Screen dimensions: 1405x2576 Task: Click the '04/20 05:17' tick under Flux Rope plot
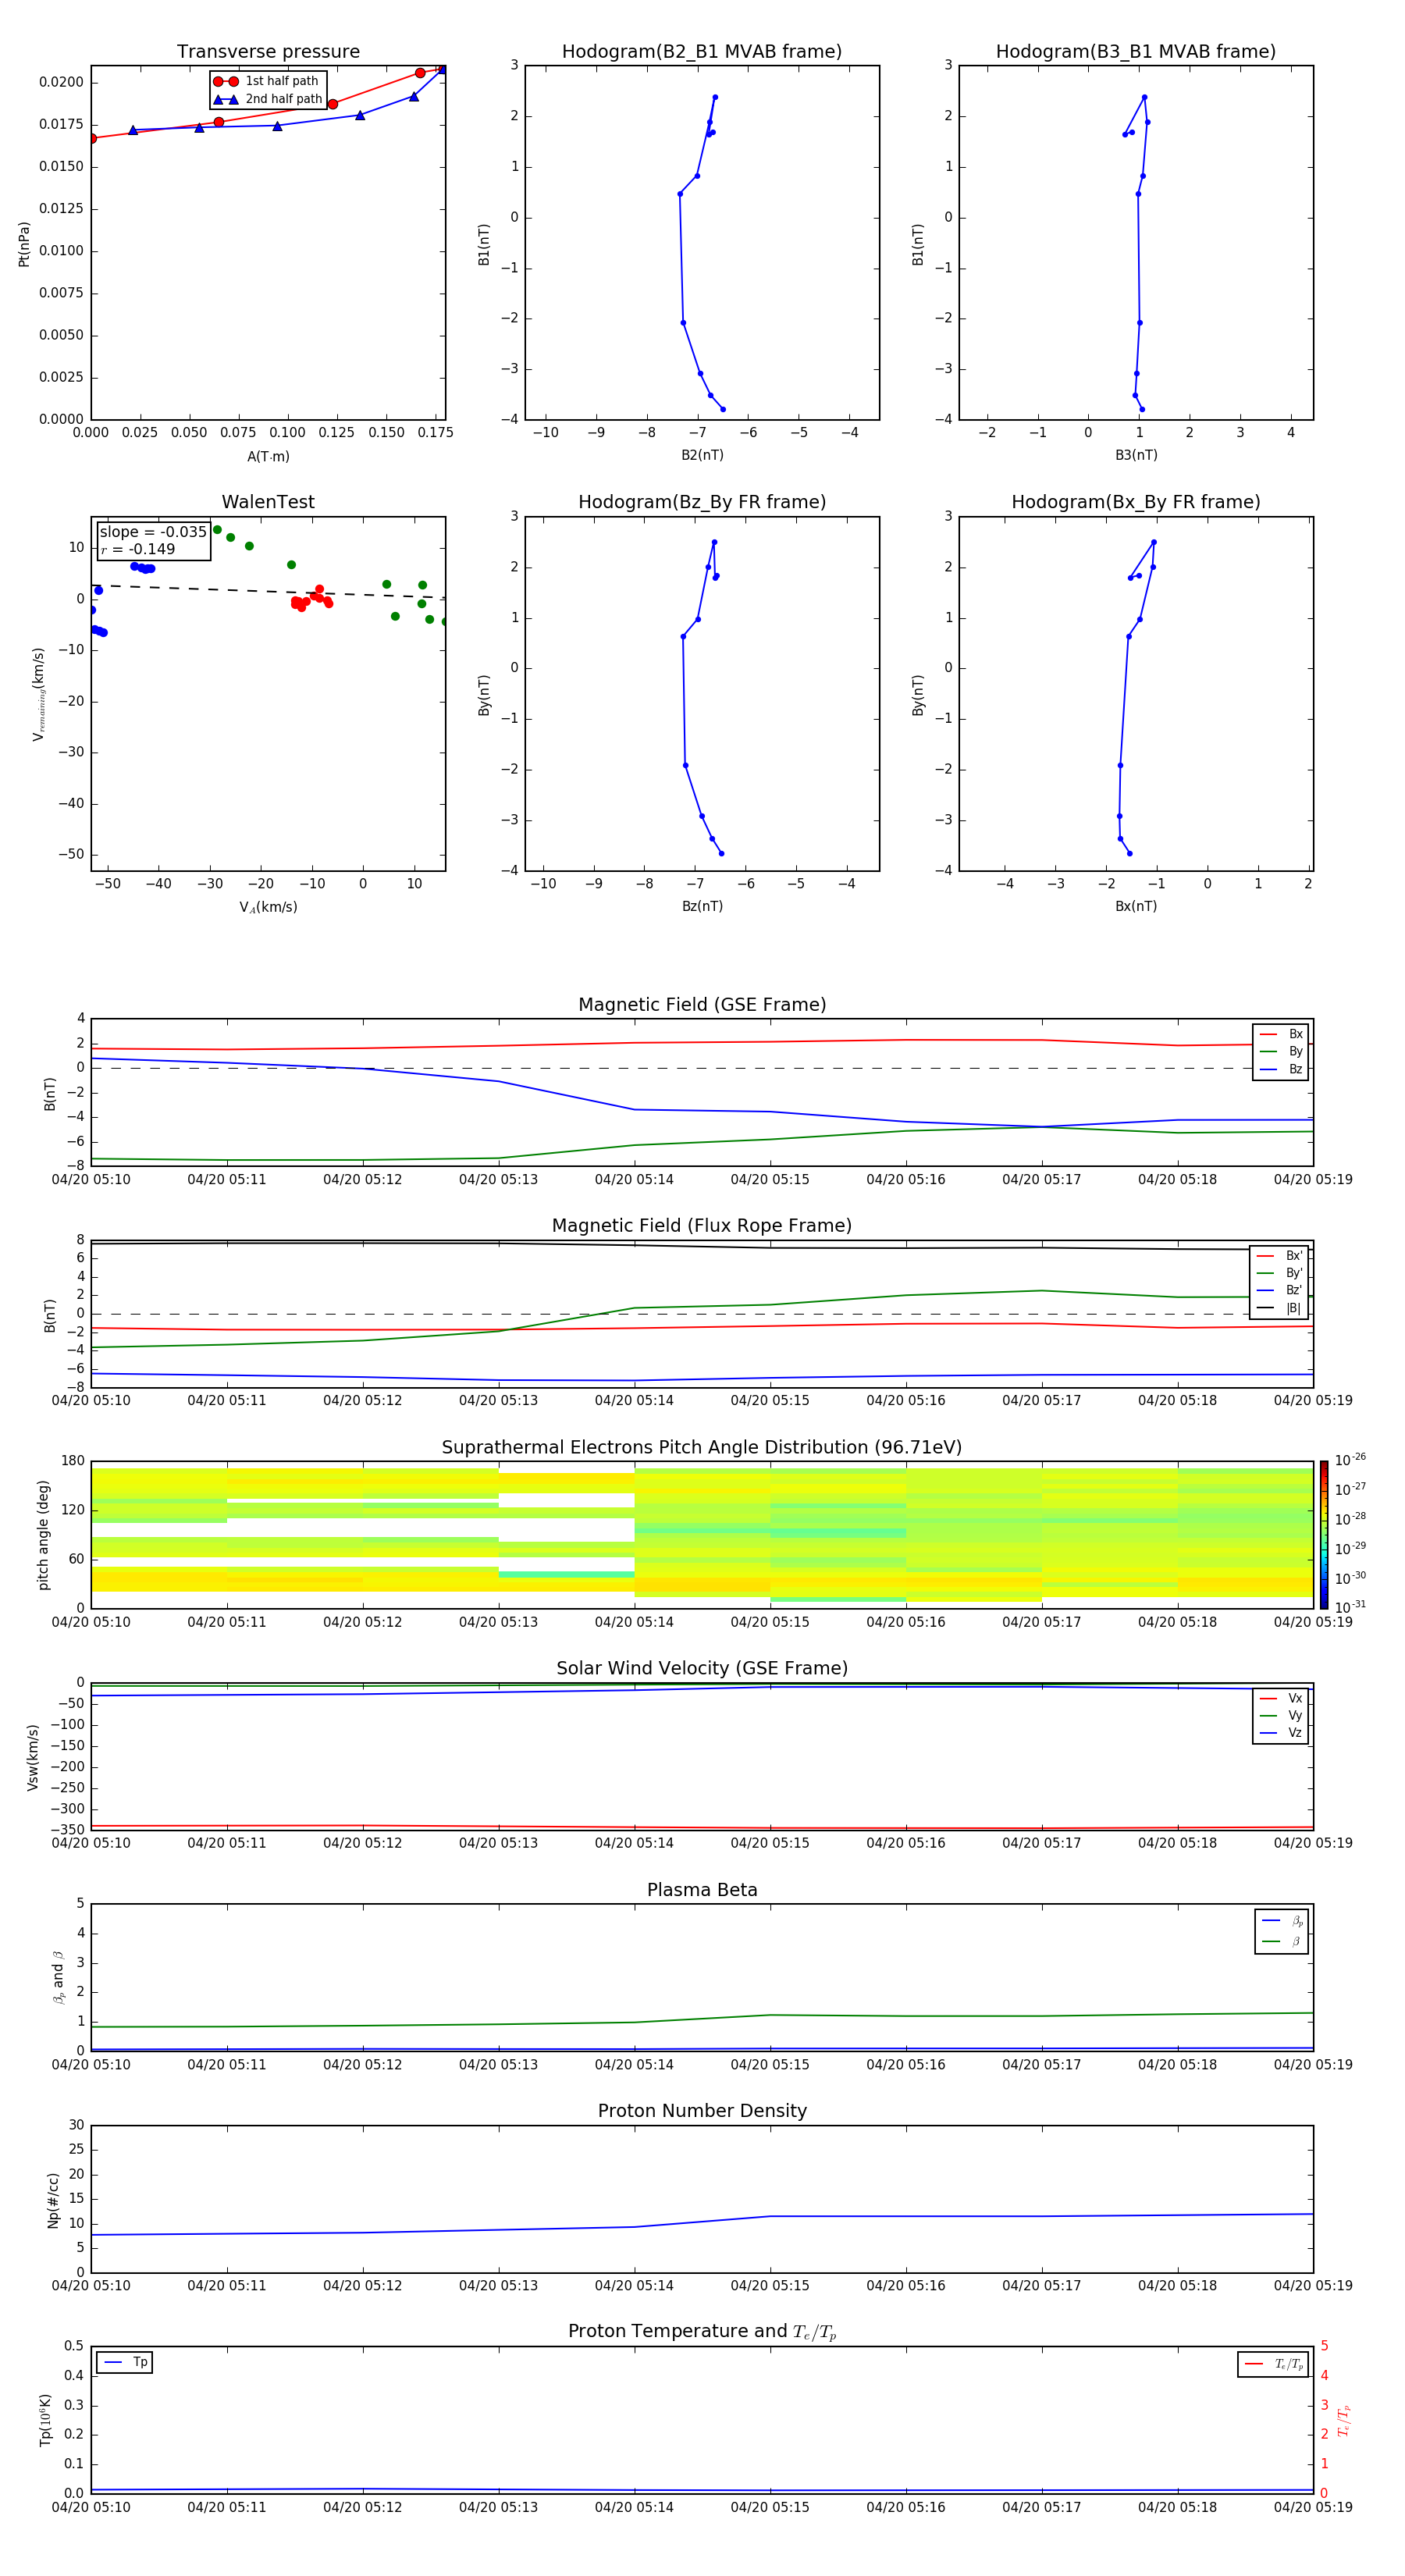pos(1042,1401)
